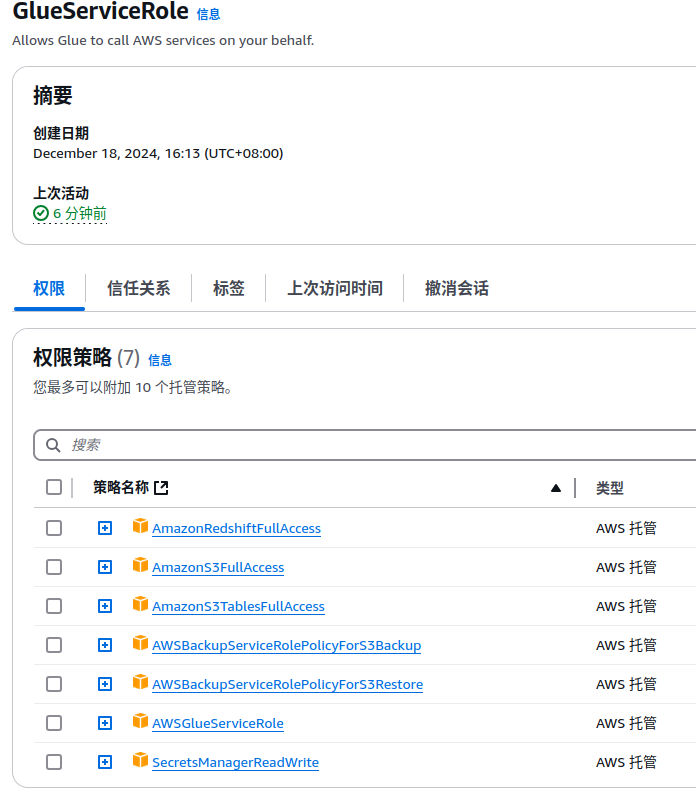696x792 pixels.
Task: Click the policy icon beside AmazonS3TablesFullAccess
Action: coord(140,603)
